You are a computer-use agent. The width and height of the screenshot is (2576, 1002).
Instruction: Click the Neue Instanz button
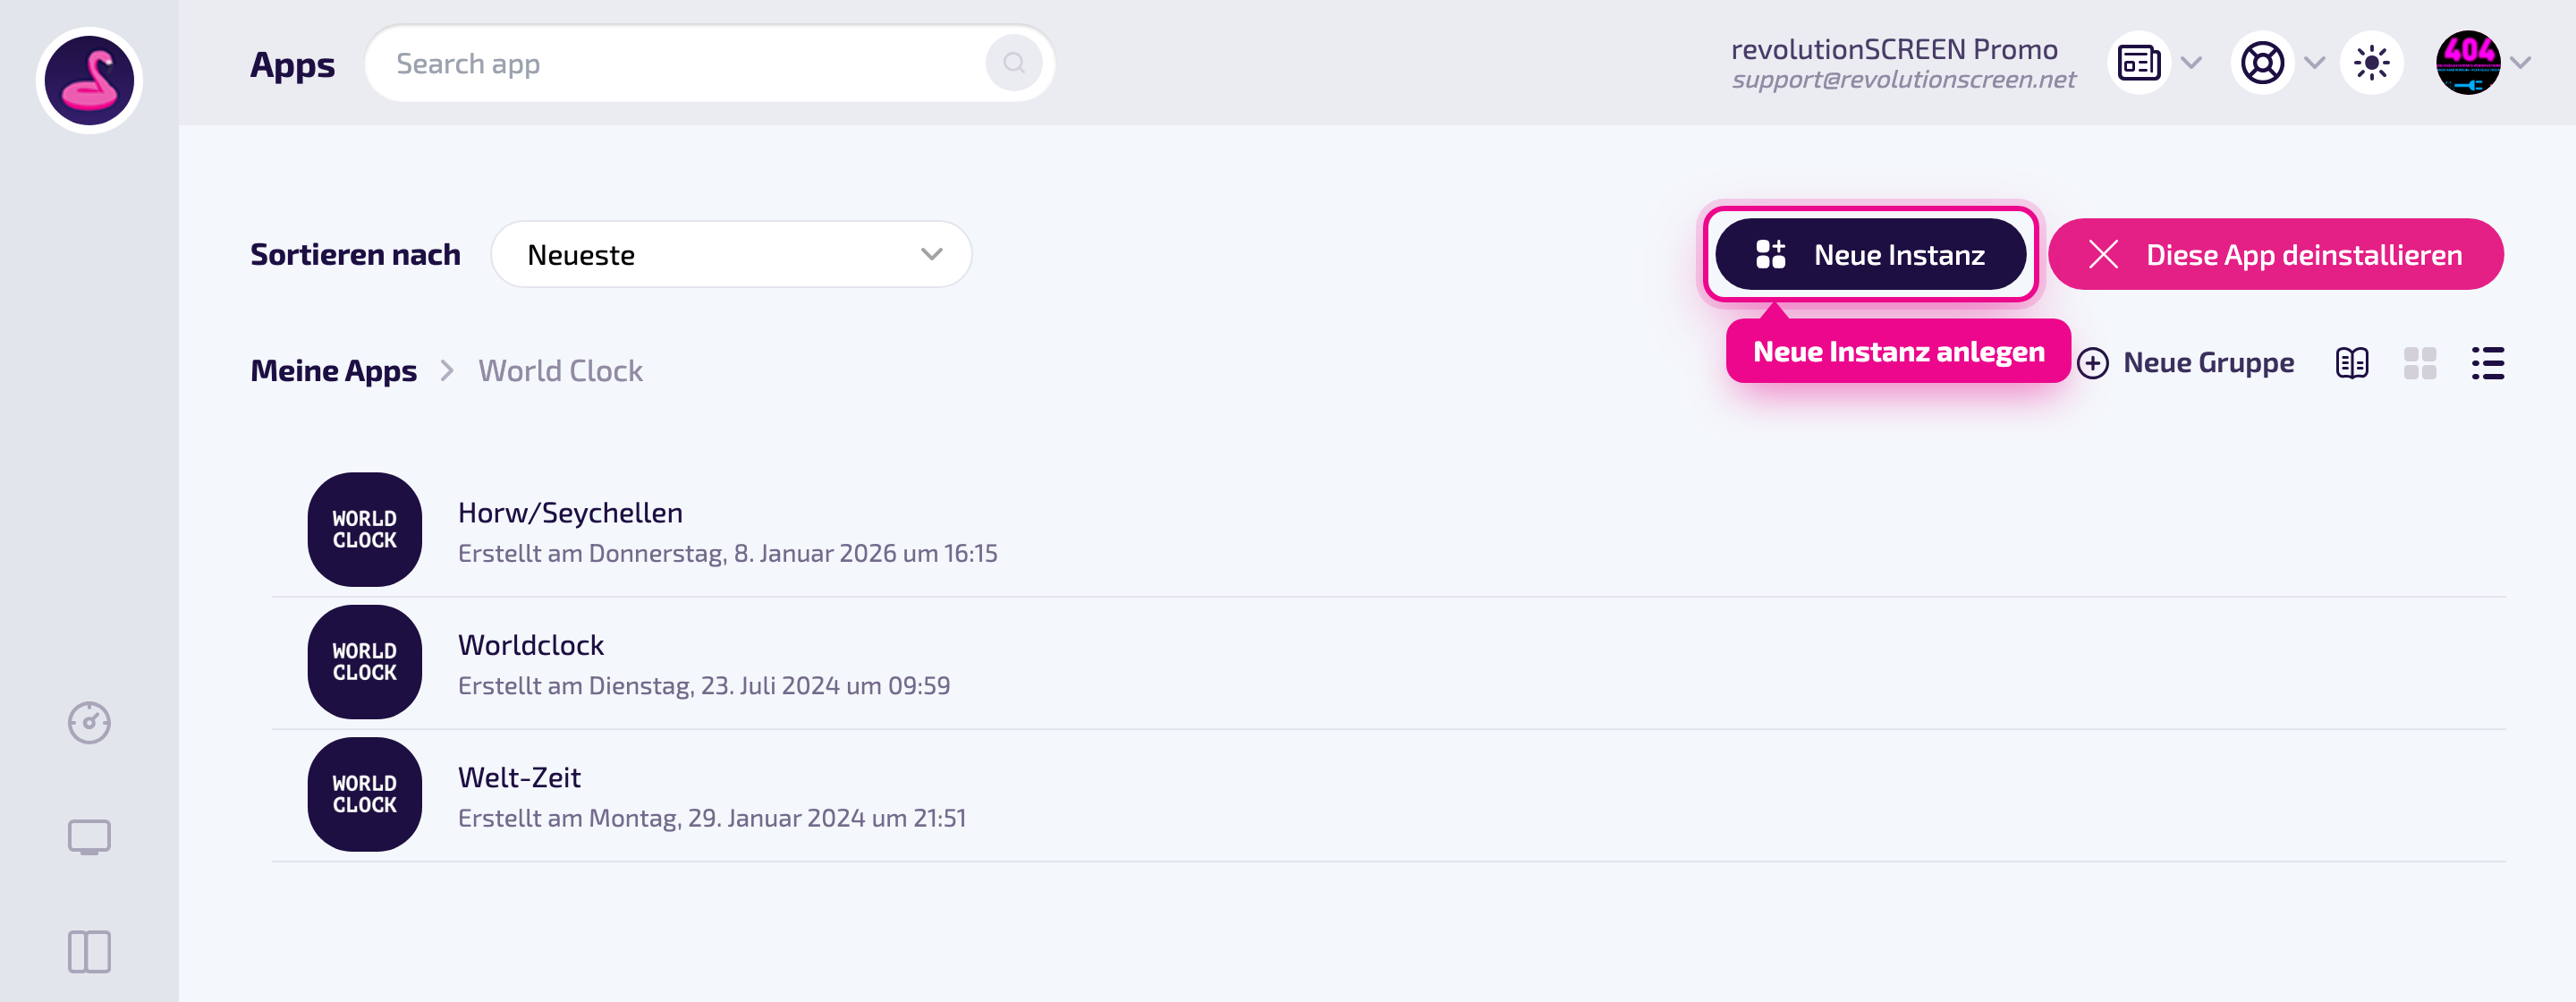point(1870,254)
